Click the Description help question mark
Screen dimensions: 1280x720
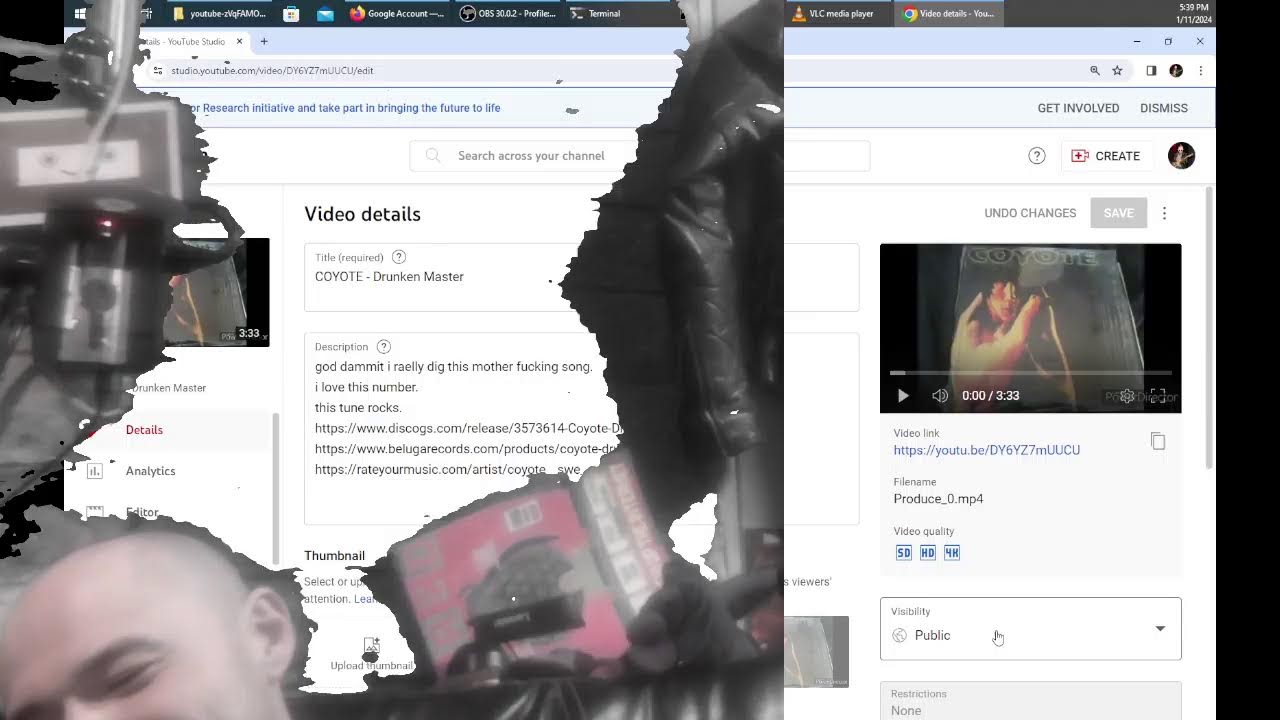[x=383, y=347]
